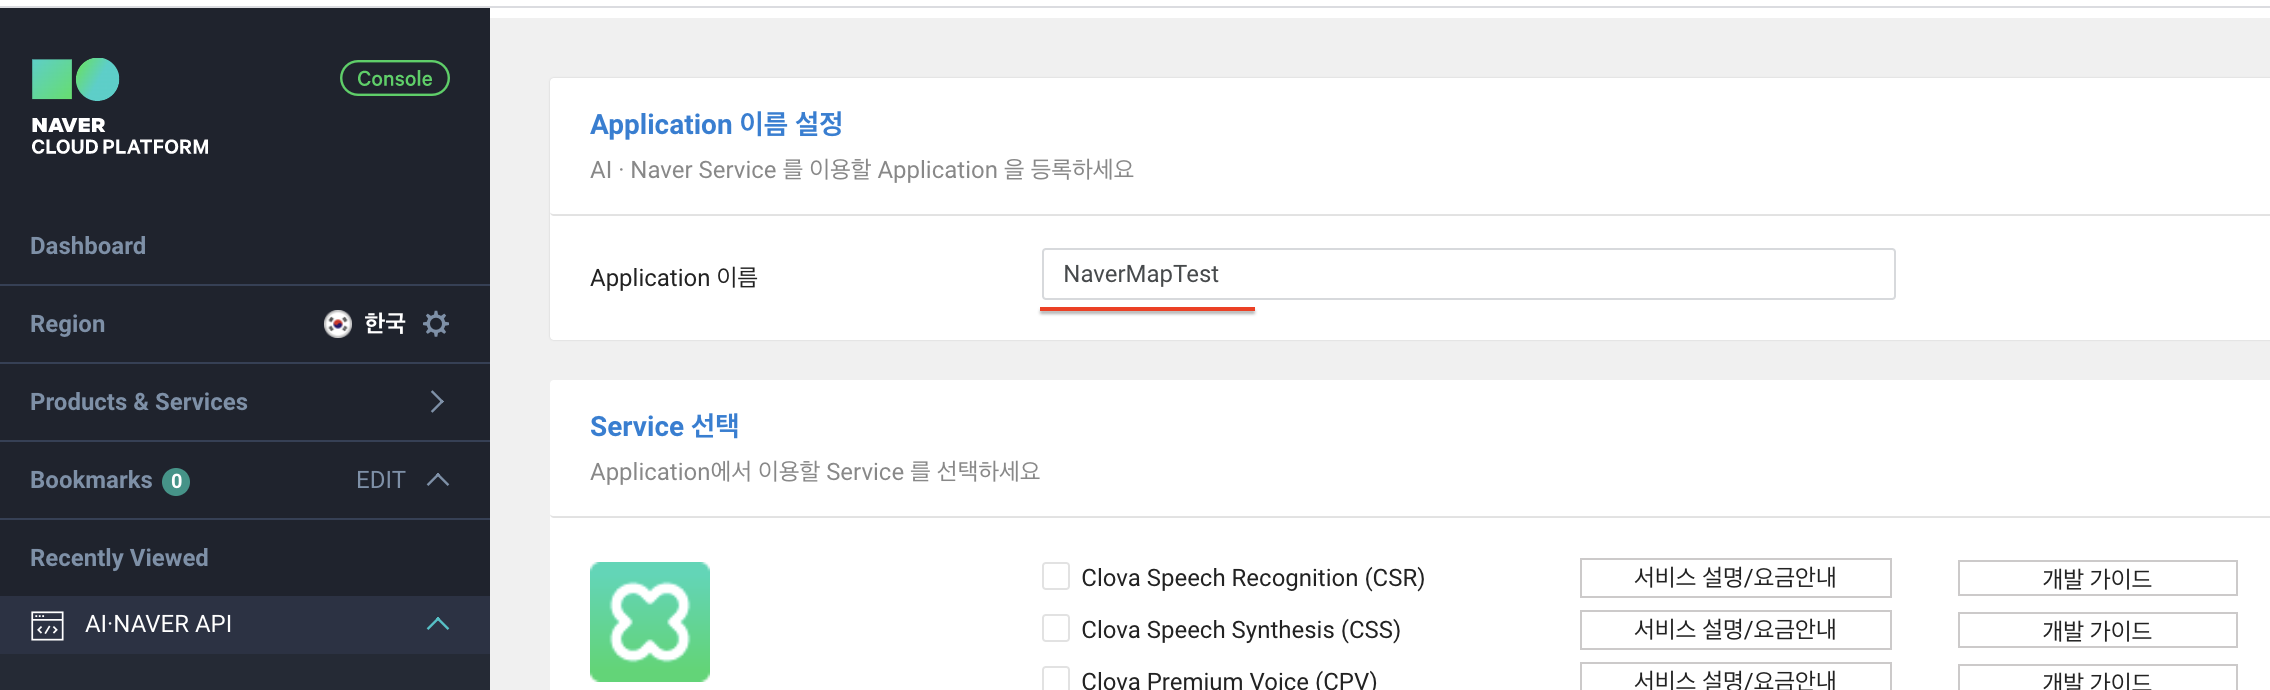
Task: Click the Korea flag region icon
Action: point(338,324)
